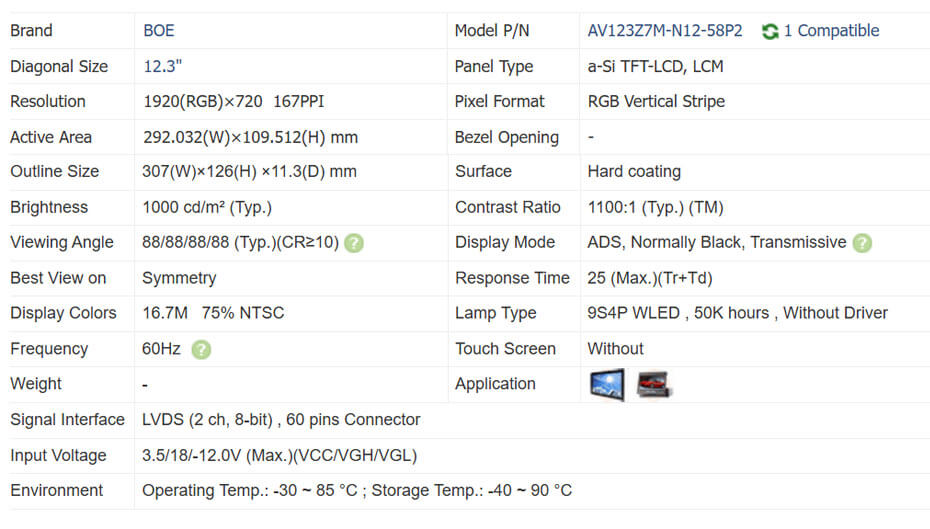
Task: Click the Input Voltage value text
Action: (279, 456)
